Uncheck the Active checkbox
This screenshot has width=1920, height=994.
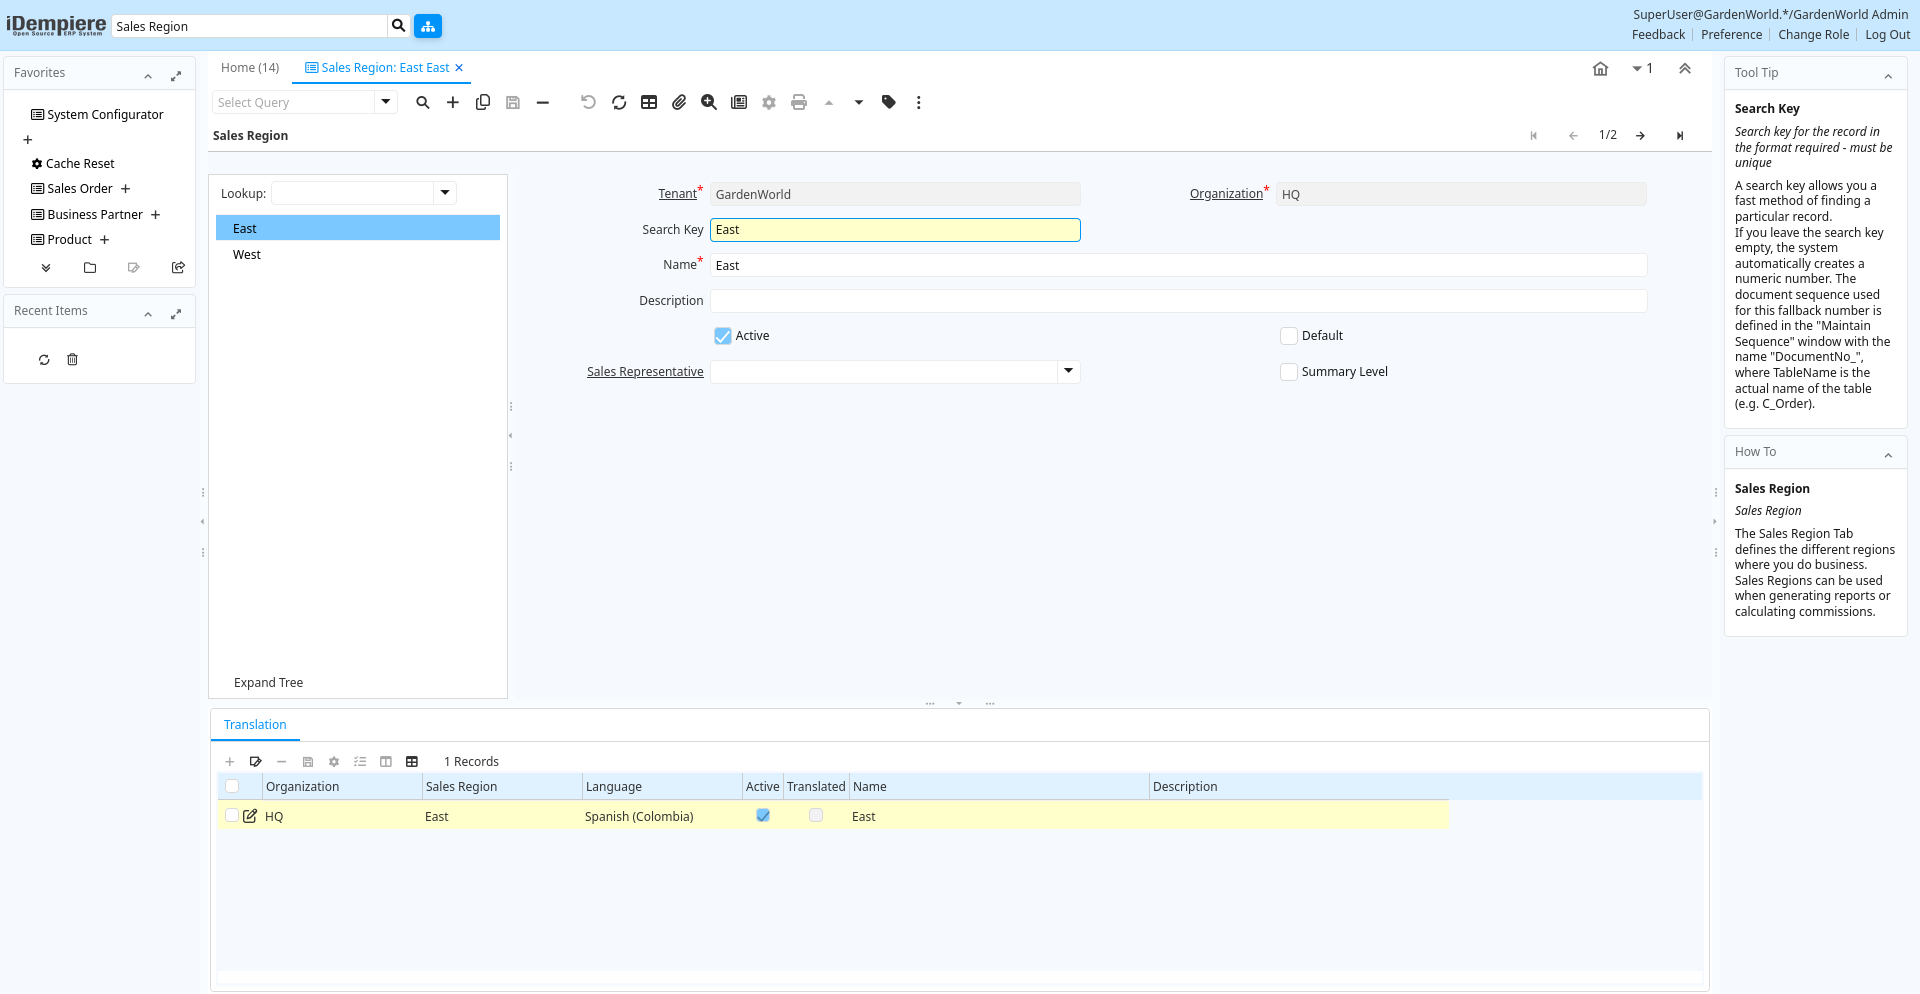tap(723, 336)
